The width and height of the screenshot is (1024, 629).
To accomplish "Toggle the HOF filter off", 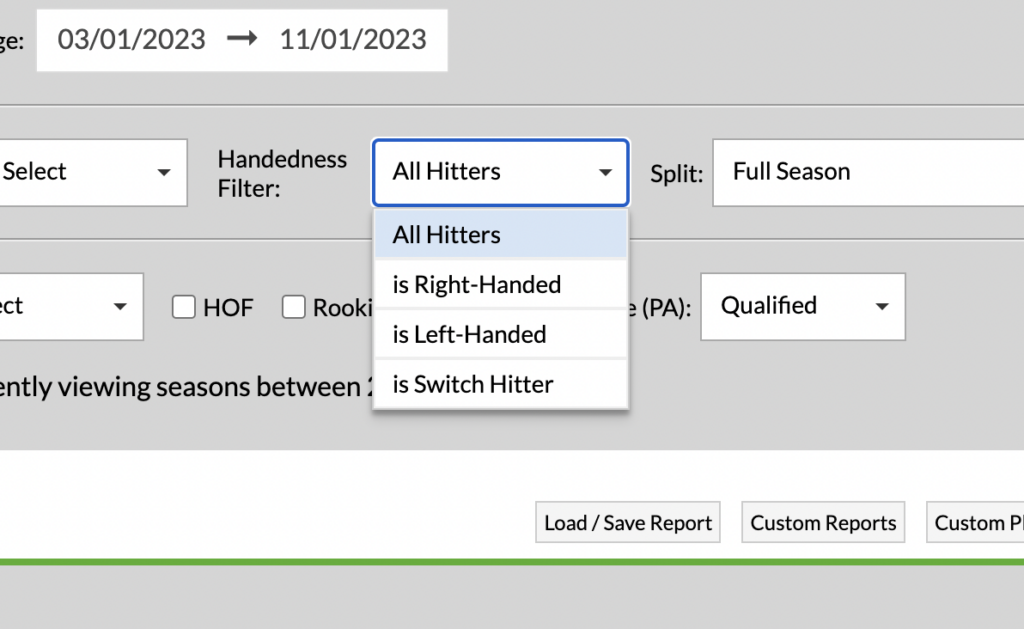I will [184, 307].
